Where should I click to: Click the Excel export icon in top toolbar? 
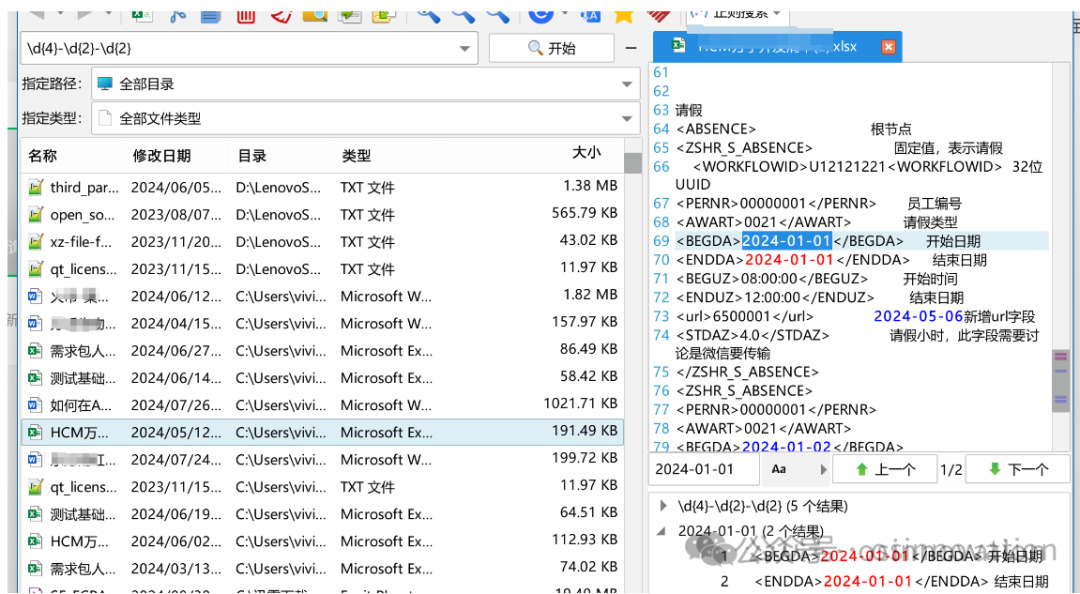click(x=143, y=14)
